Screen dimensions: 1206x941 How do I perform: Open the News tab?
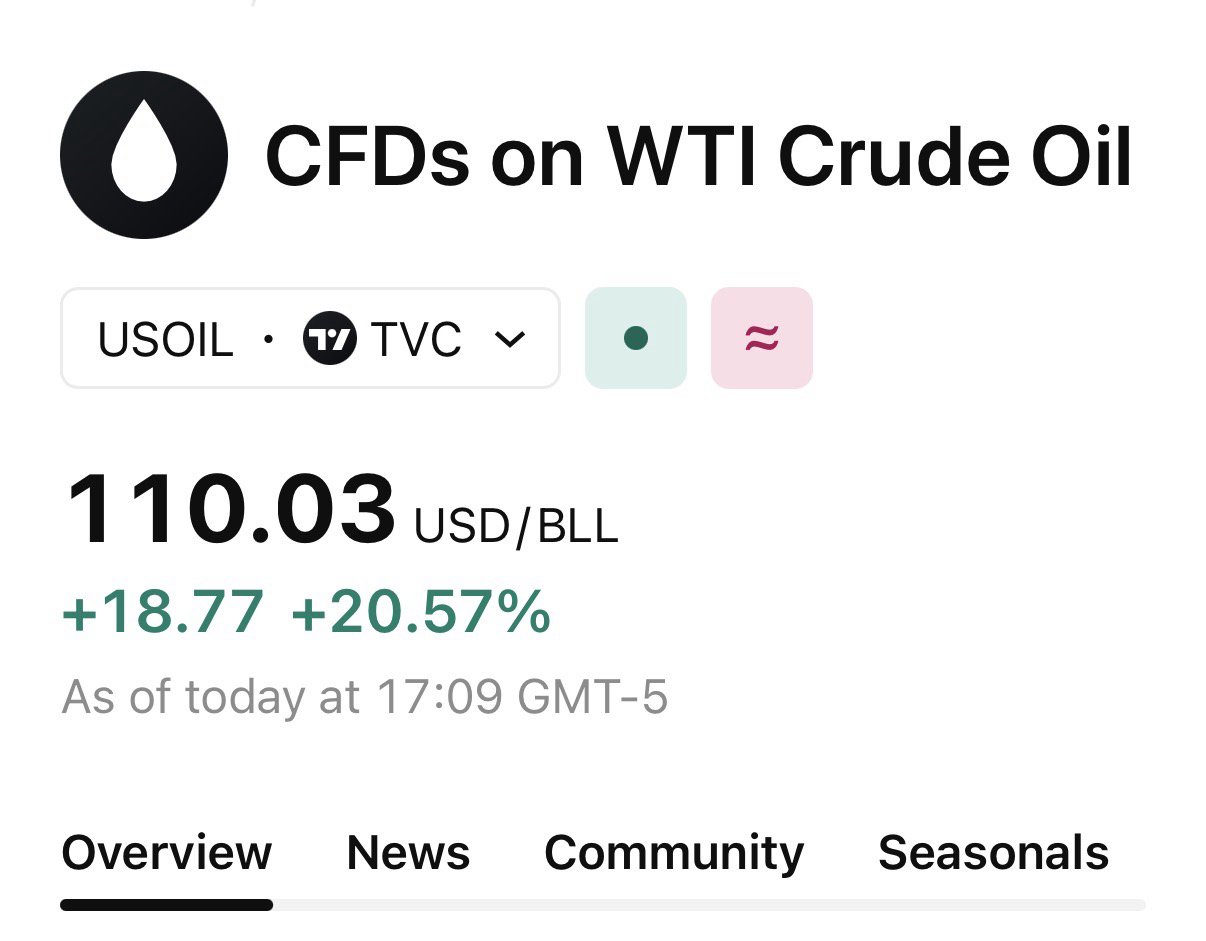coord(408,853)
